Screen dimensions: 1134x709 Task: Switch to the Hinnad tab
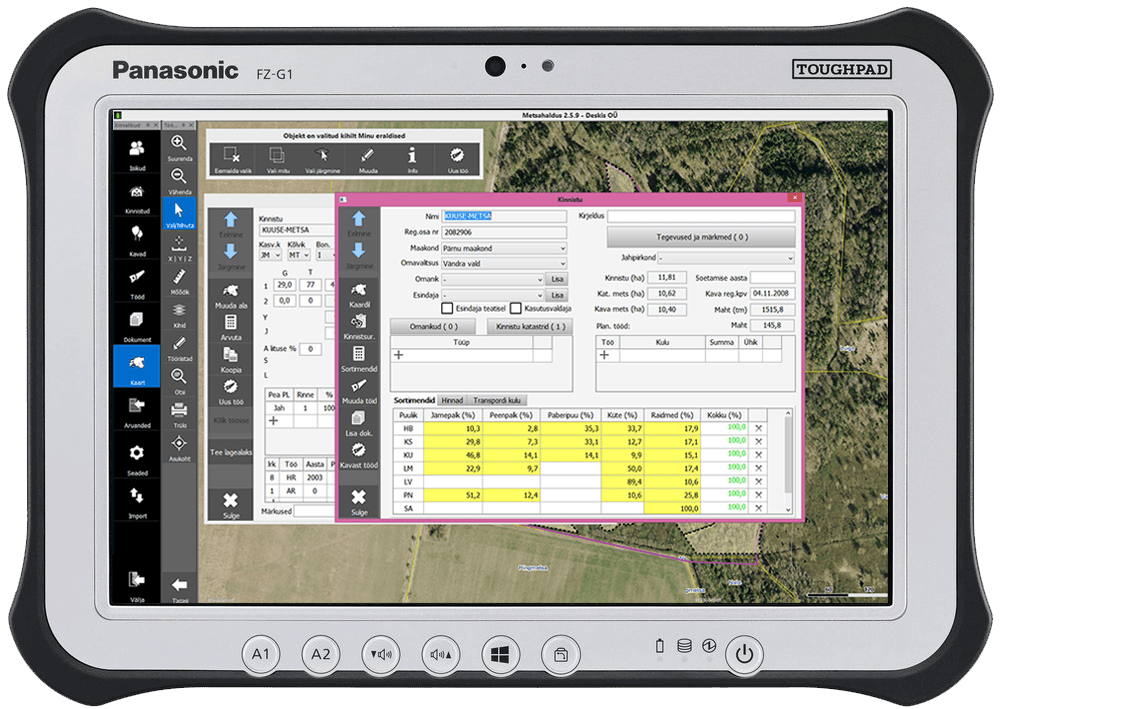pyautogui.click(x=452, y=400)
